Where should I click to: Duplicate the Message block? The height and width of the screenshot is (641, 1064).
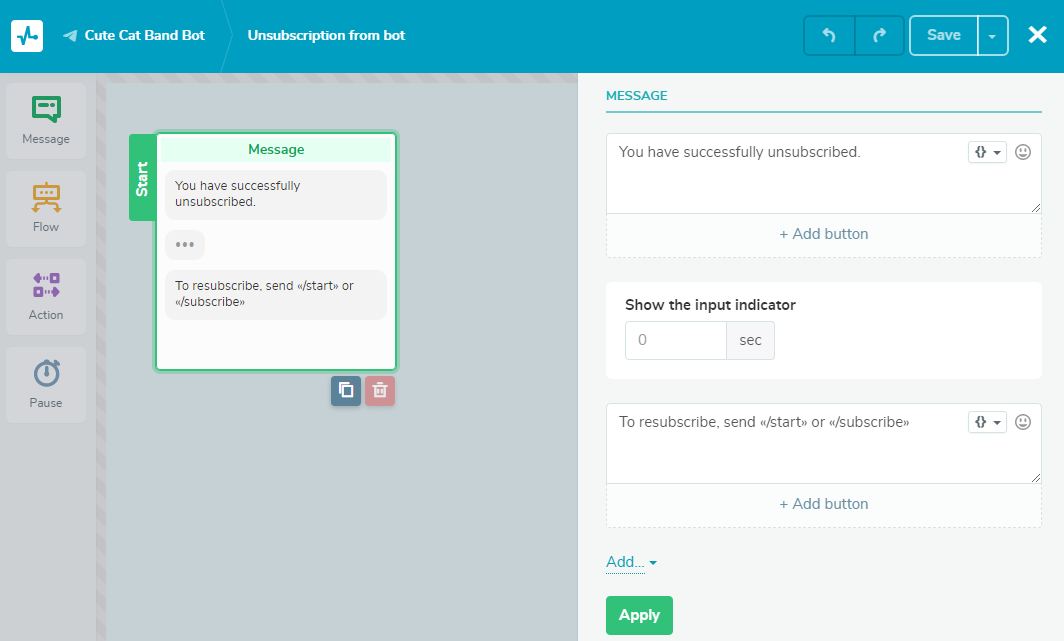(346, 391)
